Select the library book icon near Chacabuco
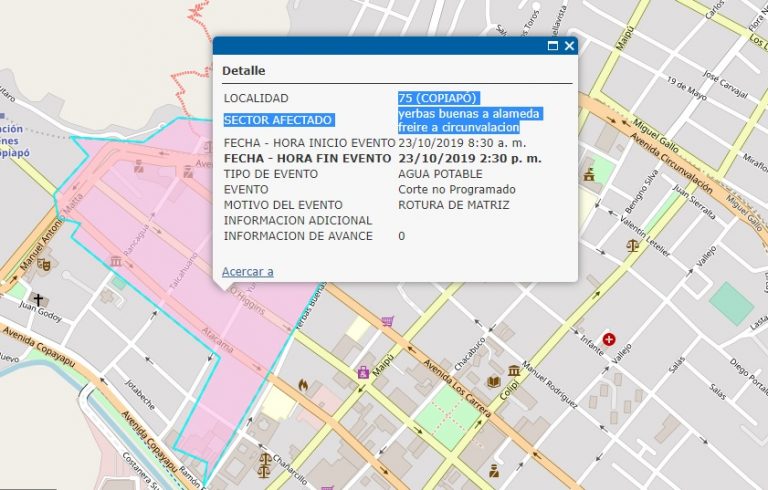This screenshot has width=768, height=490. click(x=492, y=382)
